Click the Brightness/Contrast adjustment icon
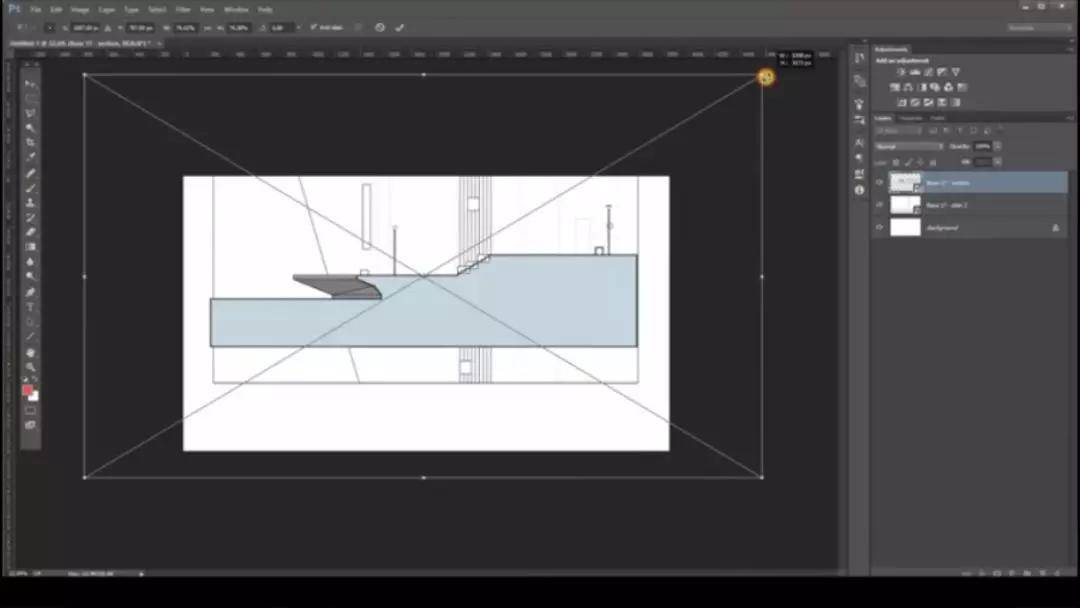The image size is (1080, 608). tap(900, 72)
